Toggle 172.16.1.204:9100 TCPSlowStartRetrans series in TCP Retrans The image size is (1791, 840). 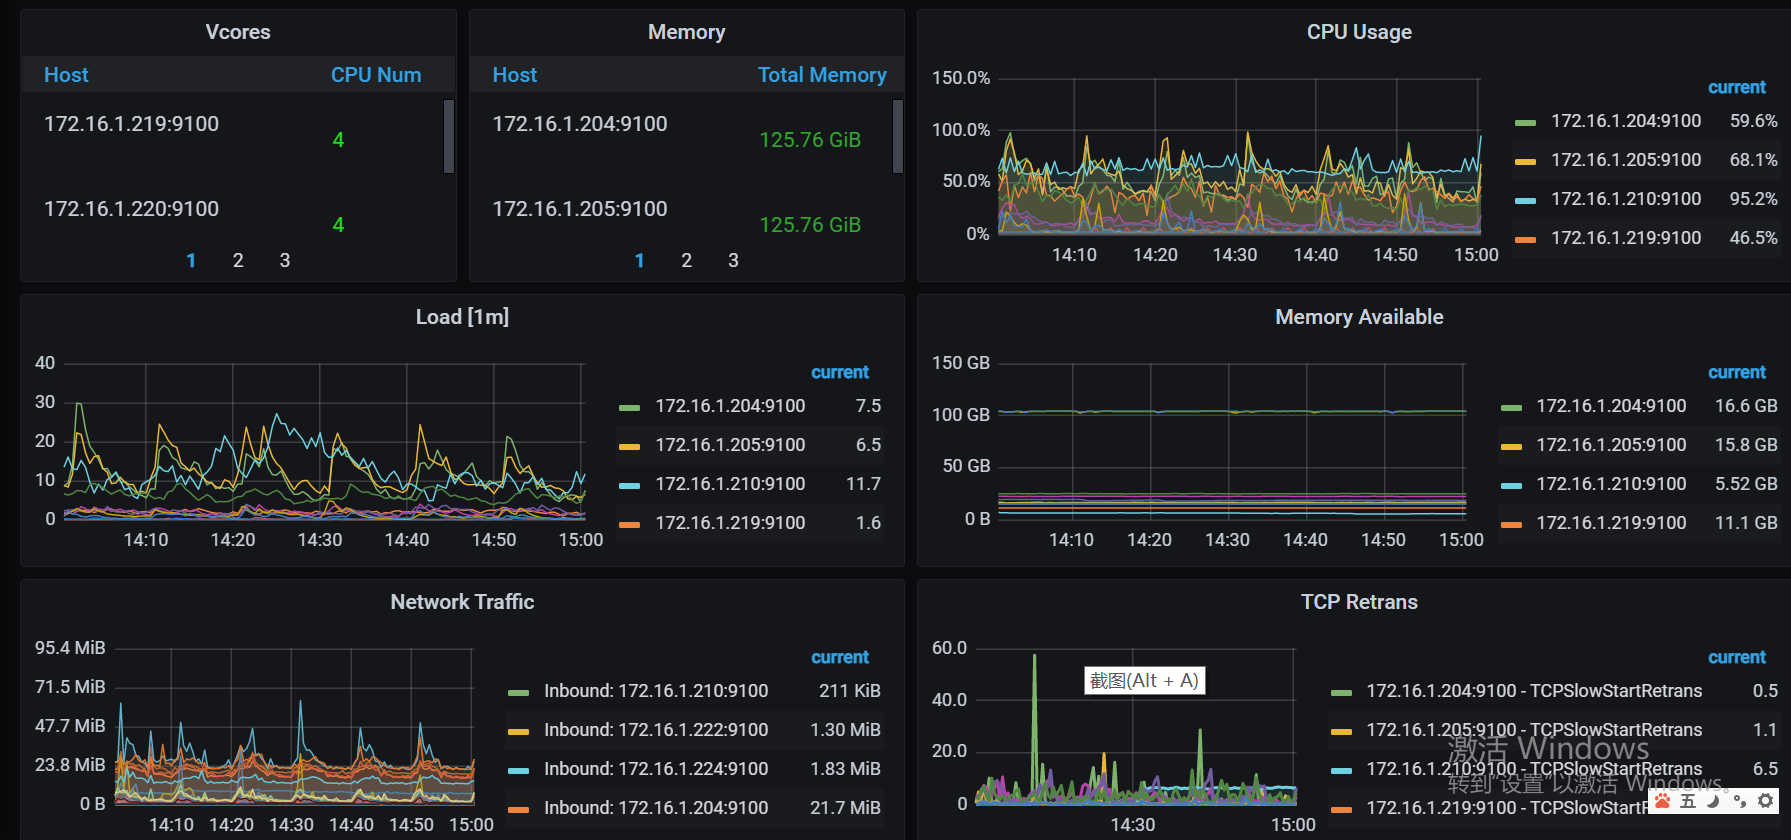tap(1533, 691)
